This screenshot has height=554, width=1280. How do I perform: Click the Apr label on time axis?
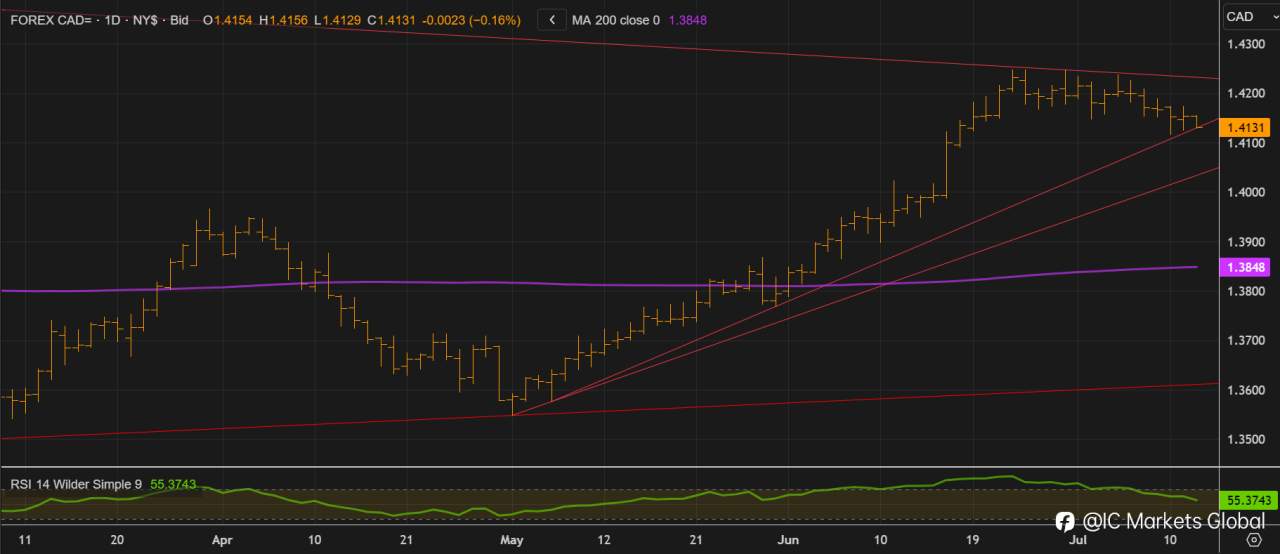(x=220, y=540)
